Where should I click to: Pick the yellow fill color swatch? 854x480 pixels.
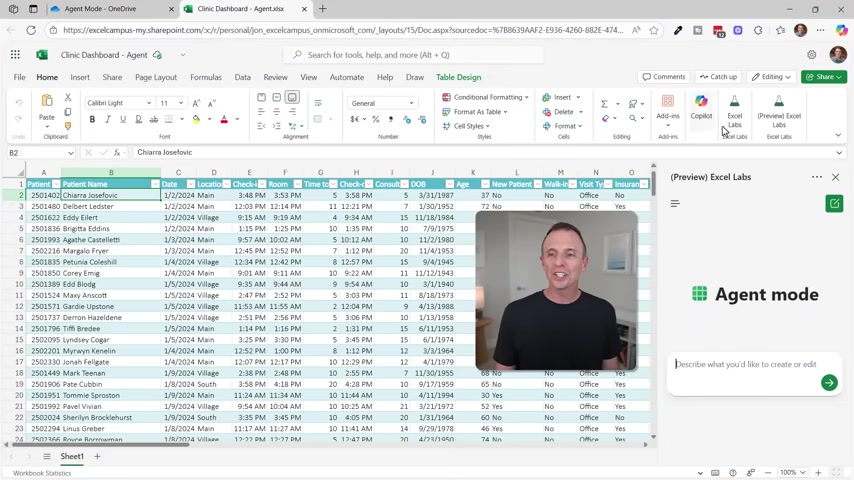pyautogui.click(x=196, y=119)
